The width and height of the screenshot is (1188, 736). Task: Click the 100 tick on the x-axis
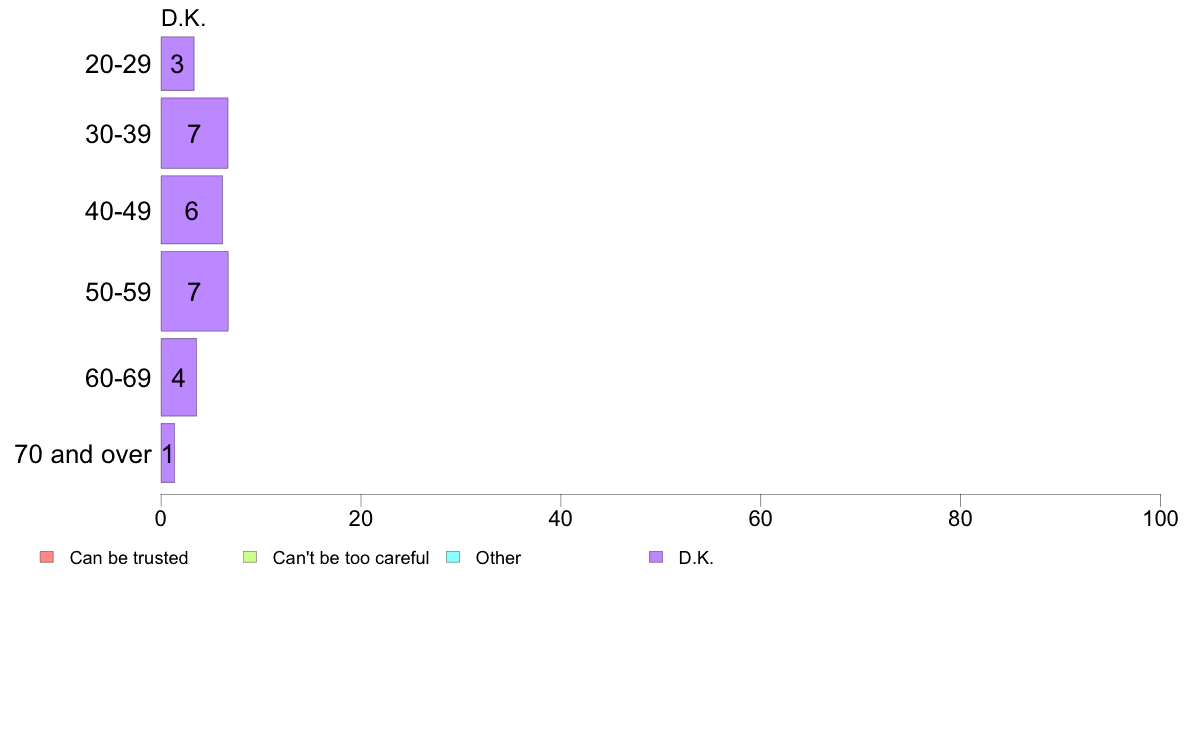1160,518
